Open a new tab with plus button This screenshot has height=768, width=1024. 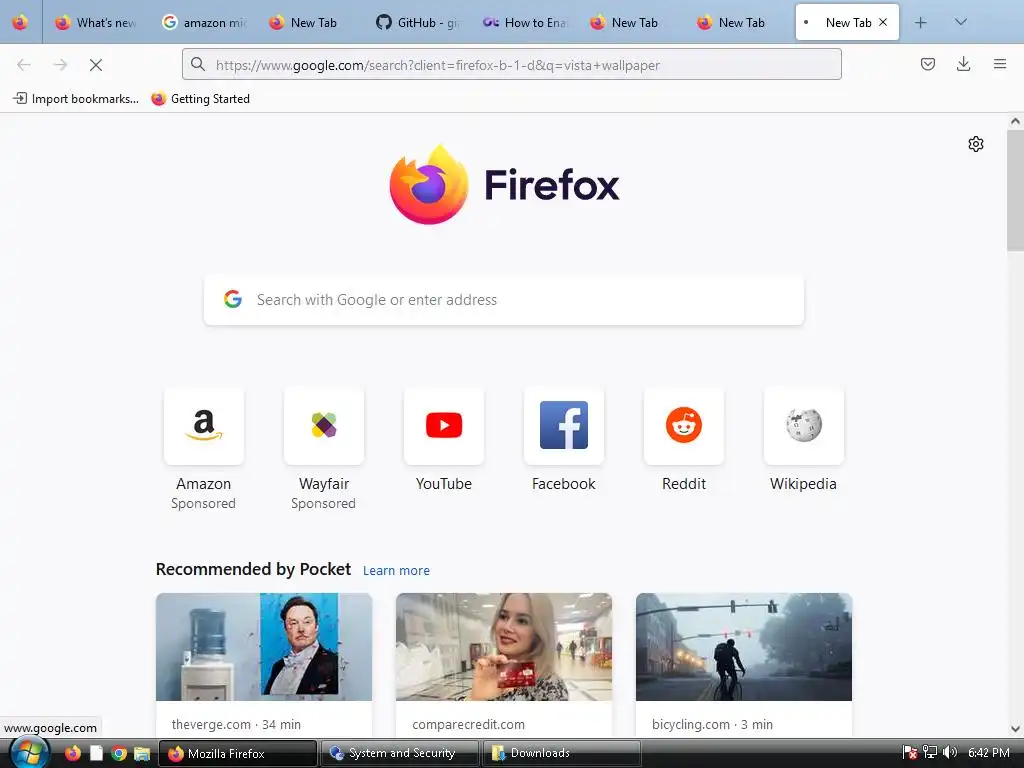click(921, 23)
